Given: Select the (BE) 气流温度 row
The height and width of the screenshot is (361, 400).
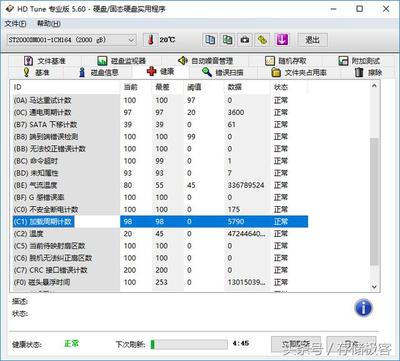Looking at the screenshot, I should pyautogui.click(x=159, y=185).
